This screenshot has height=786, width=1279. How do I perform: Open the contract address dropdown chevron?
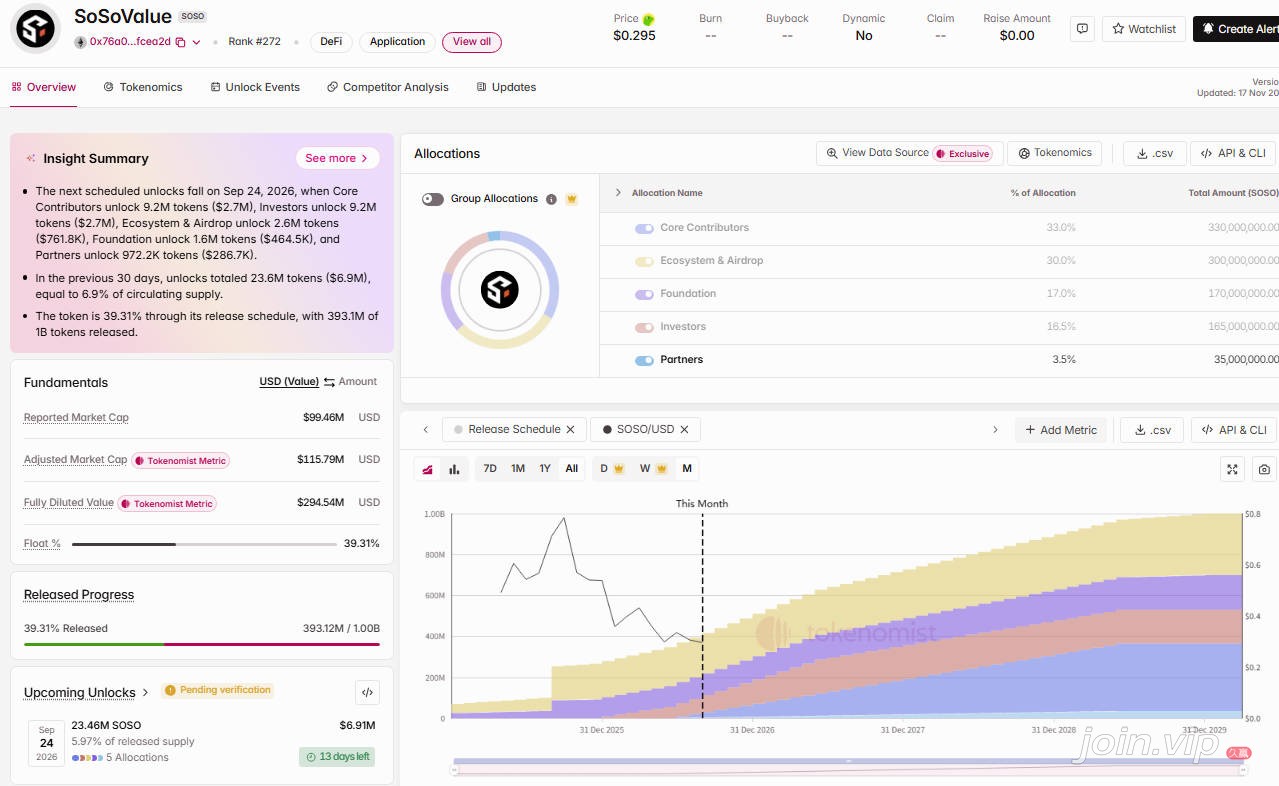[x=196, y=42]
